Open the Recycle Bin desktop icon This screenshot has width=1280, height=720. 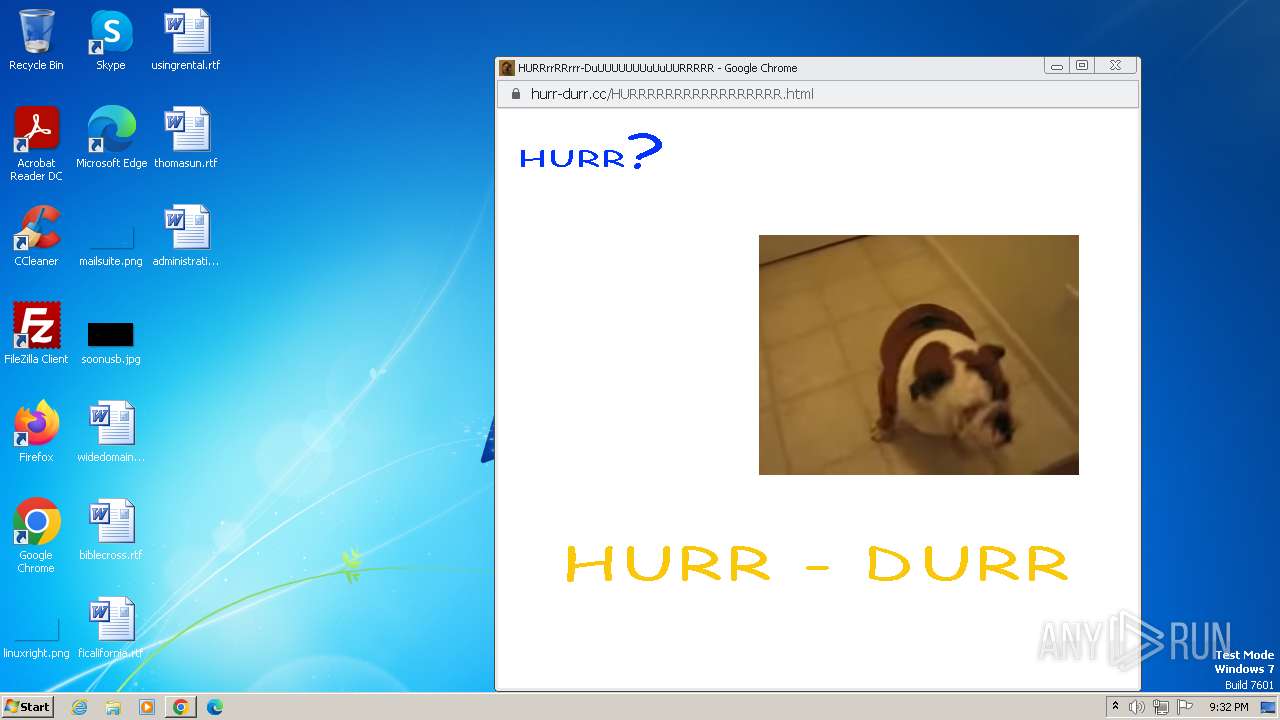coord(36,40)
